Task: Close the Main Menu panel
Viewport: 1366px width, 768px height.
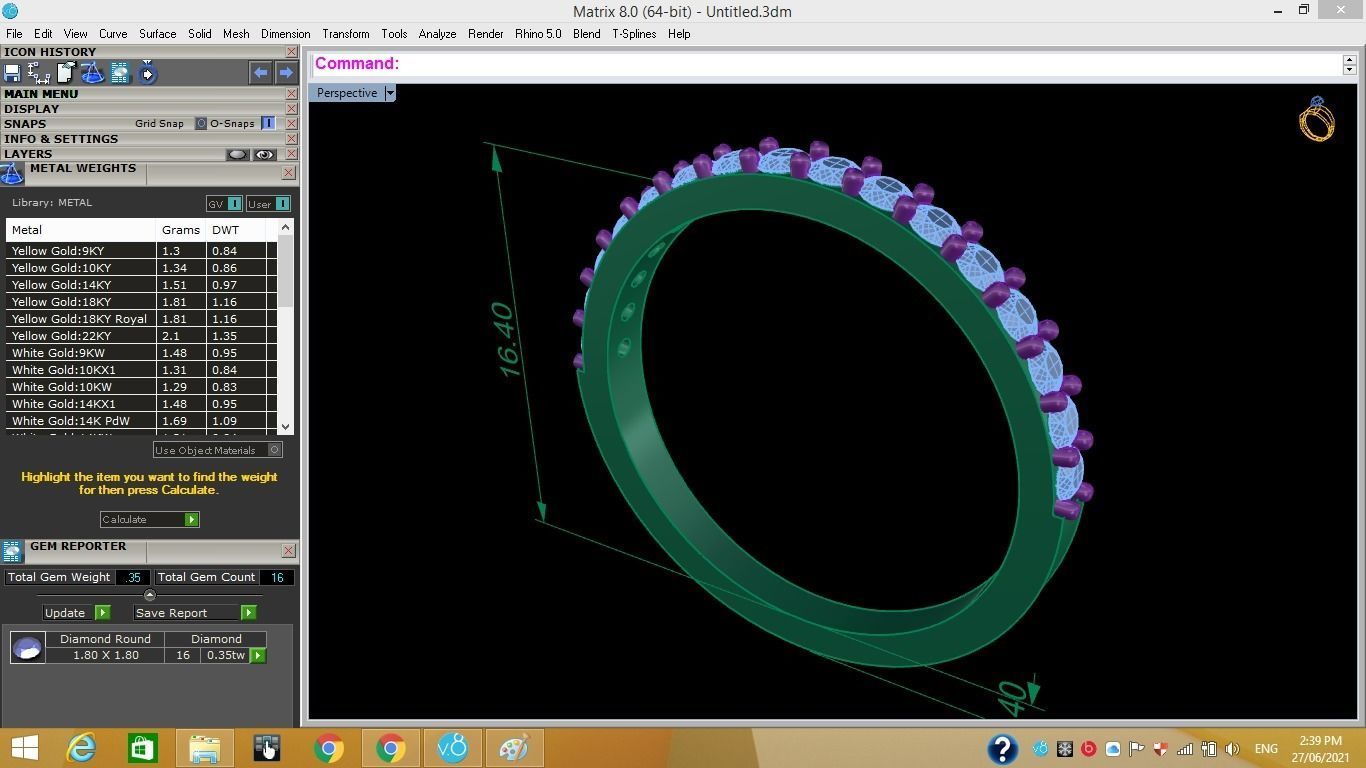Action: (291, 94)
